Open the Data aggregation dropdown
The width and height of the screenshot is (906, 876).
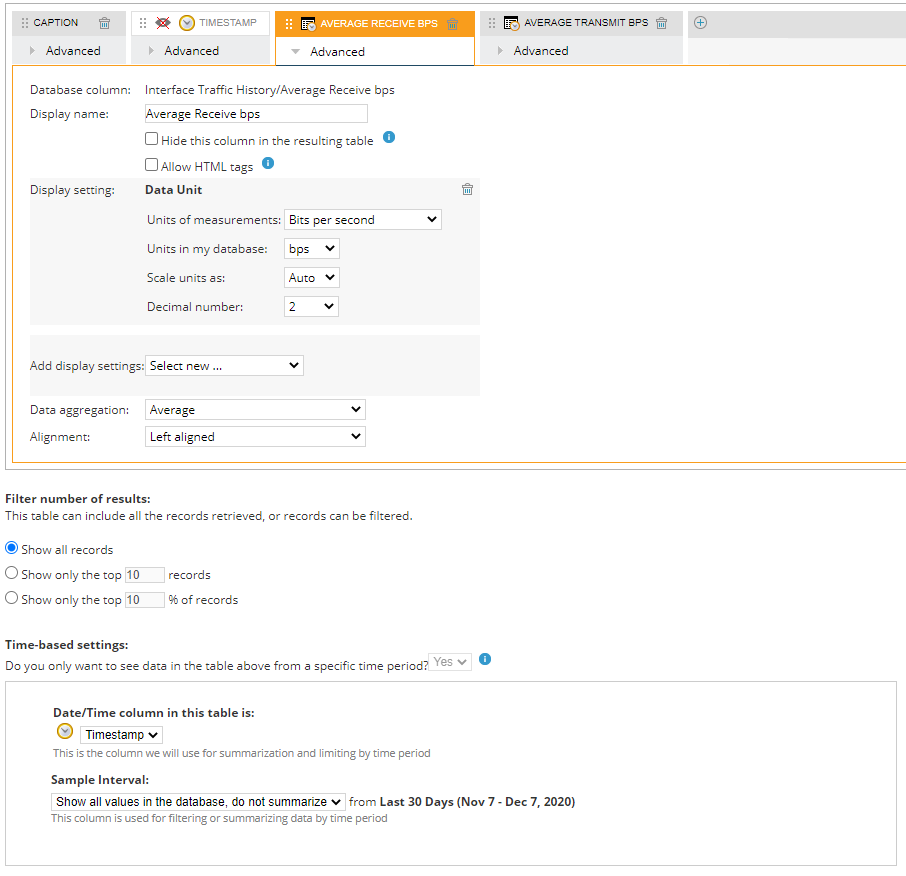(x=255, y=410)
